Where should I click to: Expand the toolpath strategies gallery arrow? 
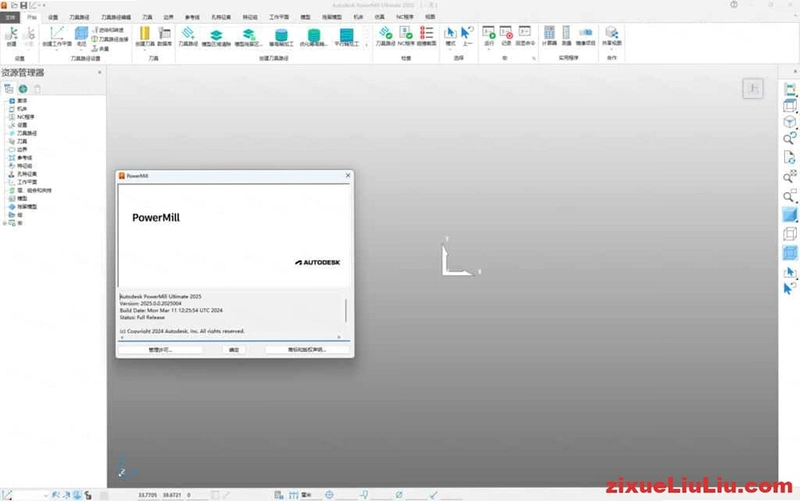366,44
